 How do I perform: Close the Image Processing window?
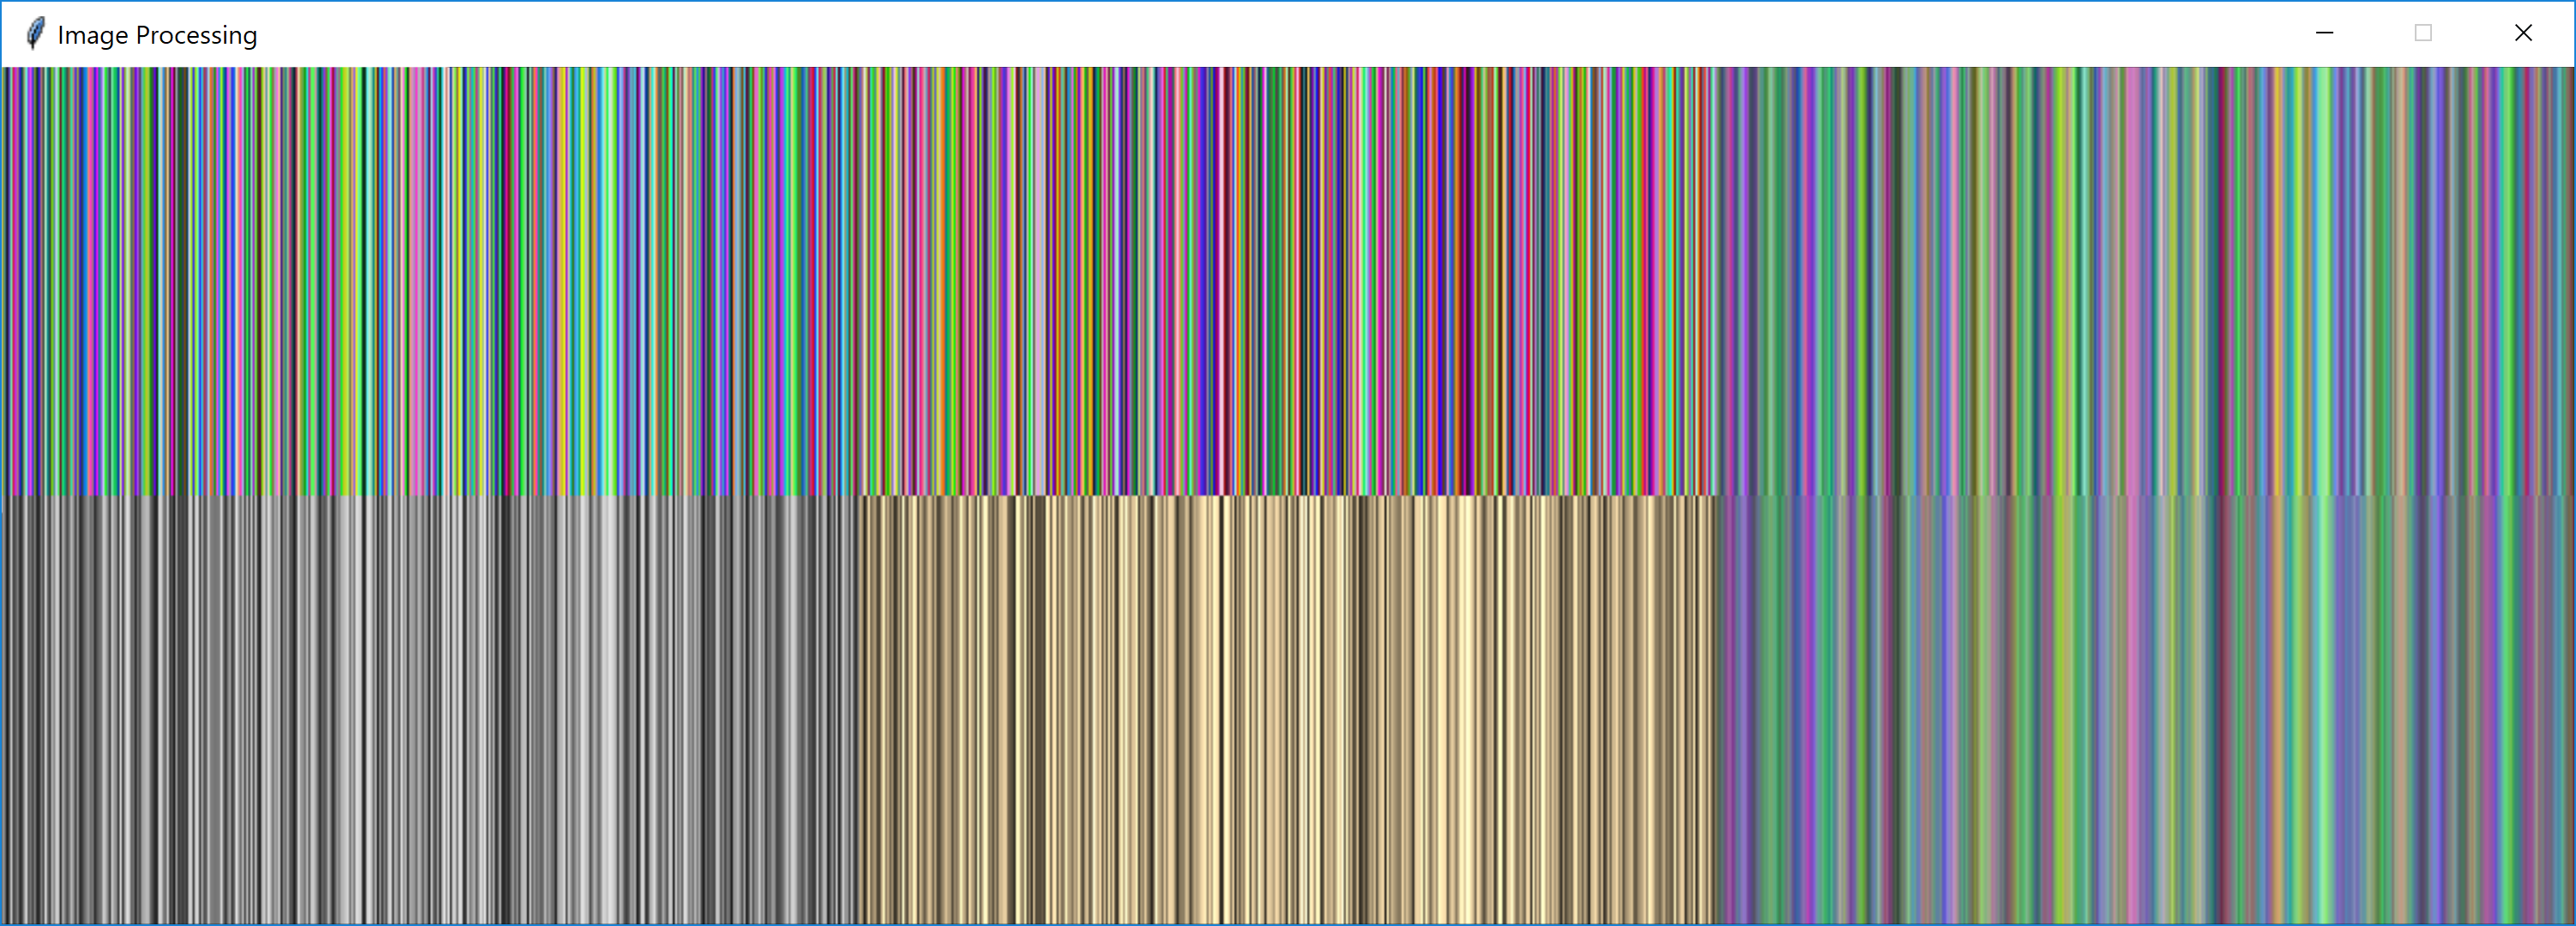coord(2523,33)
